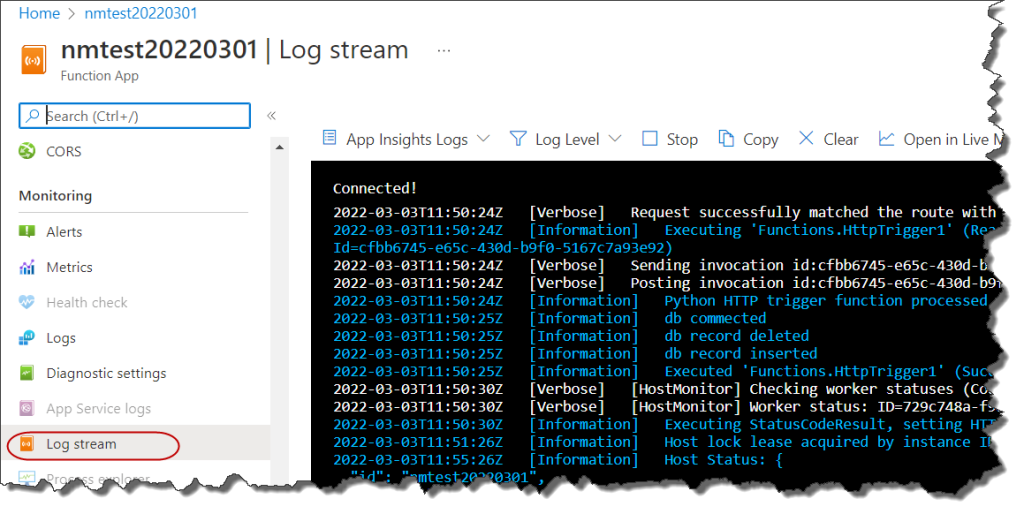Image resolution: width=1024 pixels, height=514 pixels.
Task: Click the Diagnostic settings icon
Action: pos(27,373)
